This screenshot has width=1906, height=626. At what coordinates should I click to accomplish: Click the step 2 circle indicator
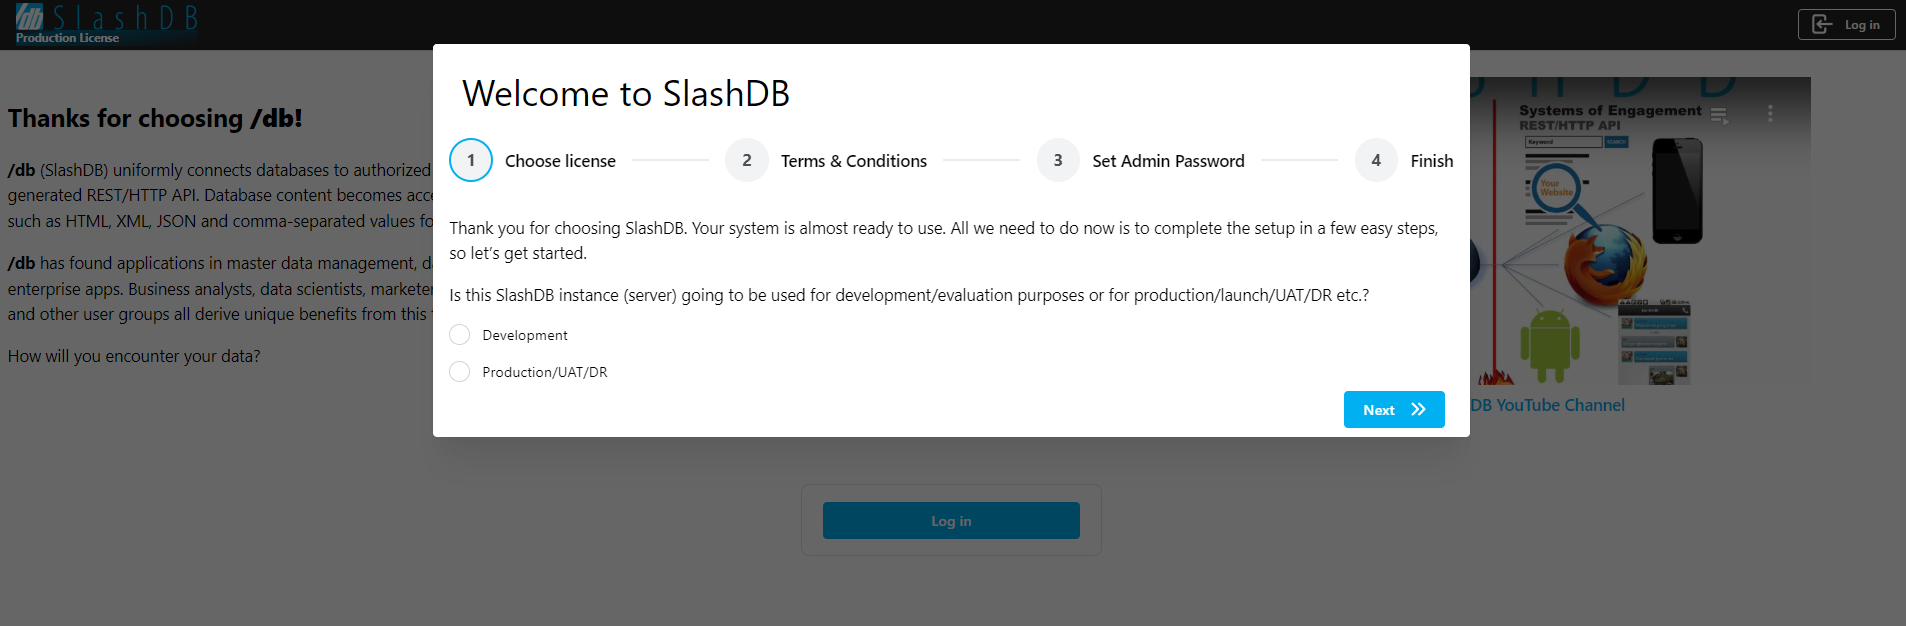tap(747, 160)
